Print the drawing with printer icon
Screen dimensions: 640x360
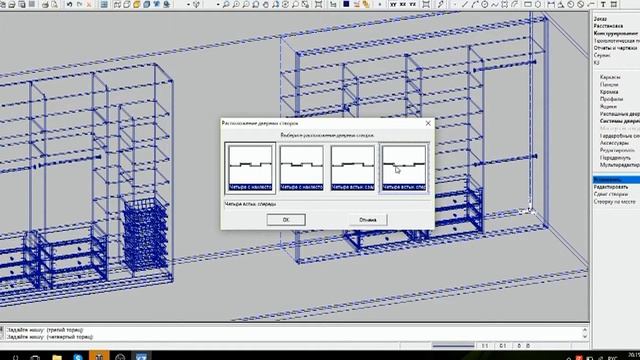tap(45, 4)
